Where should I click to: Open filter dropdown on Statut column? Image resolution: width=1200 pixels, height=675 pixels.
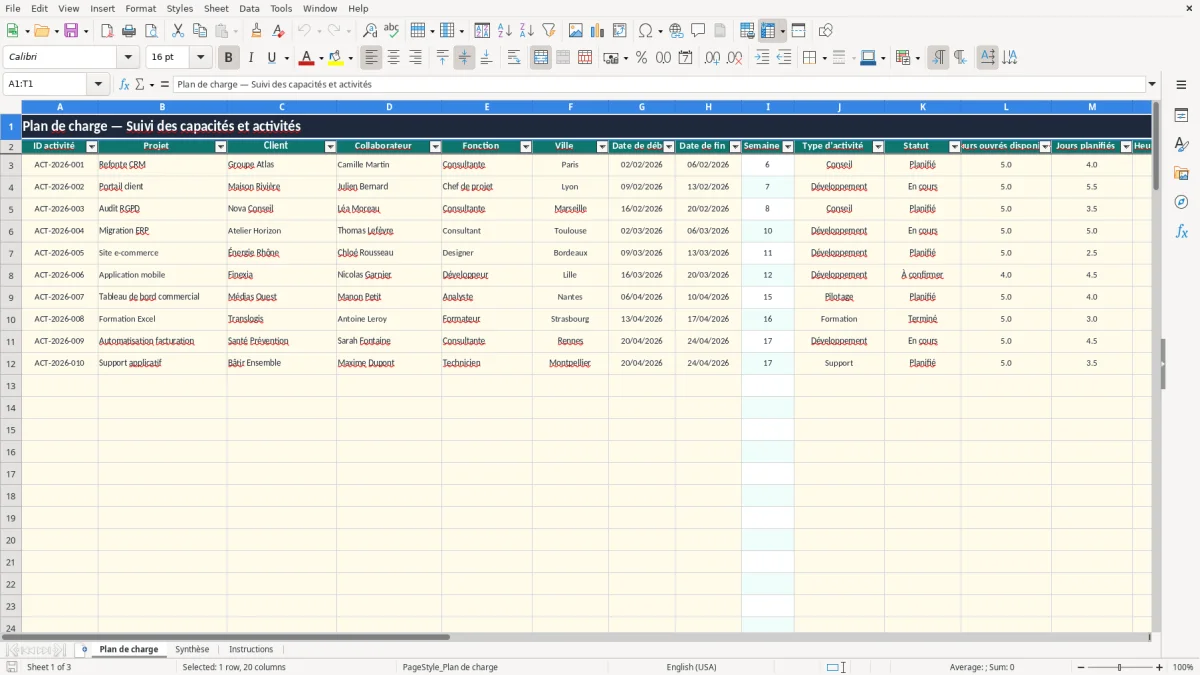[x=954, y=147]
